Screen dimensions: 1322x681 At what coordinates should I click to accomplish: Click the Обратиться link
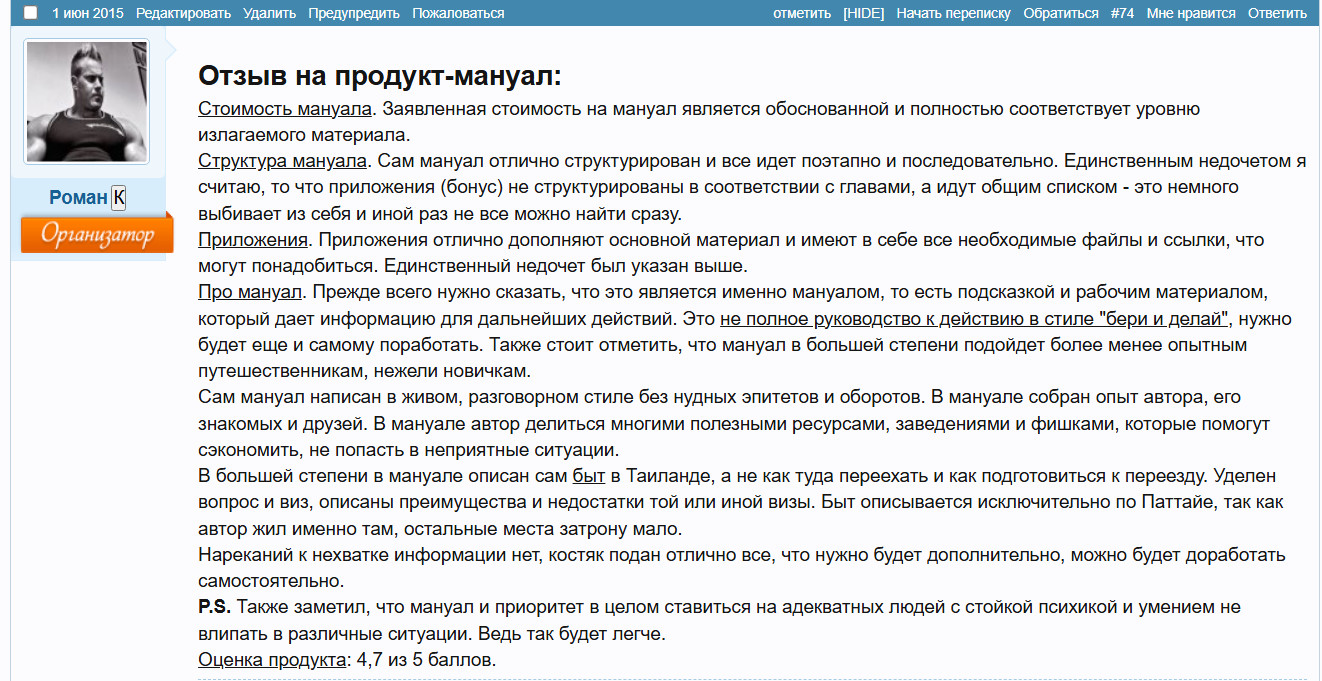click(x=1060, y=13)
